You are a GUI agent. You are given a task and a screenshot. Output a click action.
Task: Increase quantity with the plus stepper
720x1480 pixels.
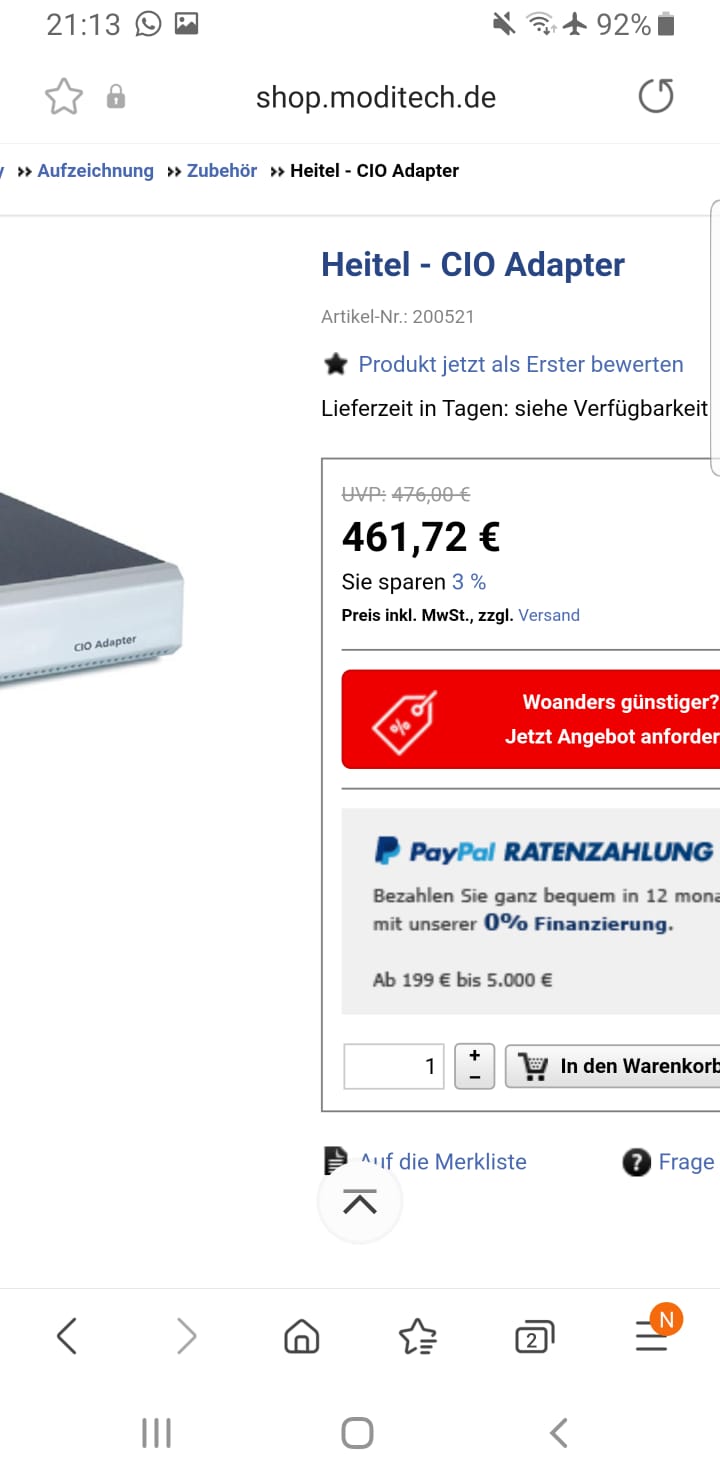(x=475, y=1056)
